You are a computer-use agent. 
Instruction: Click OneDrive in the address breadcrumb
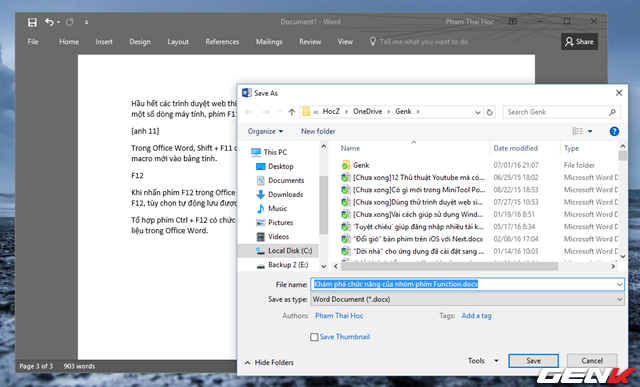[368, 111]
